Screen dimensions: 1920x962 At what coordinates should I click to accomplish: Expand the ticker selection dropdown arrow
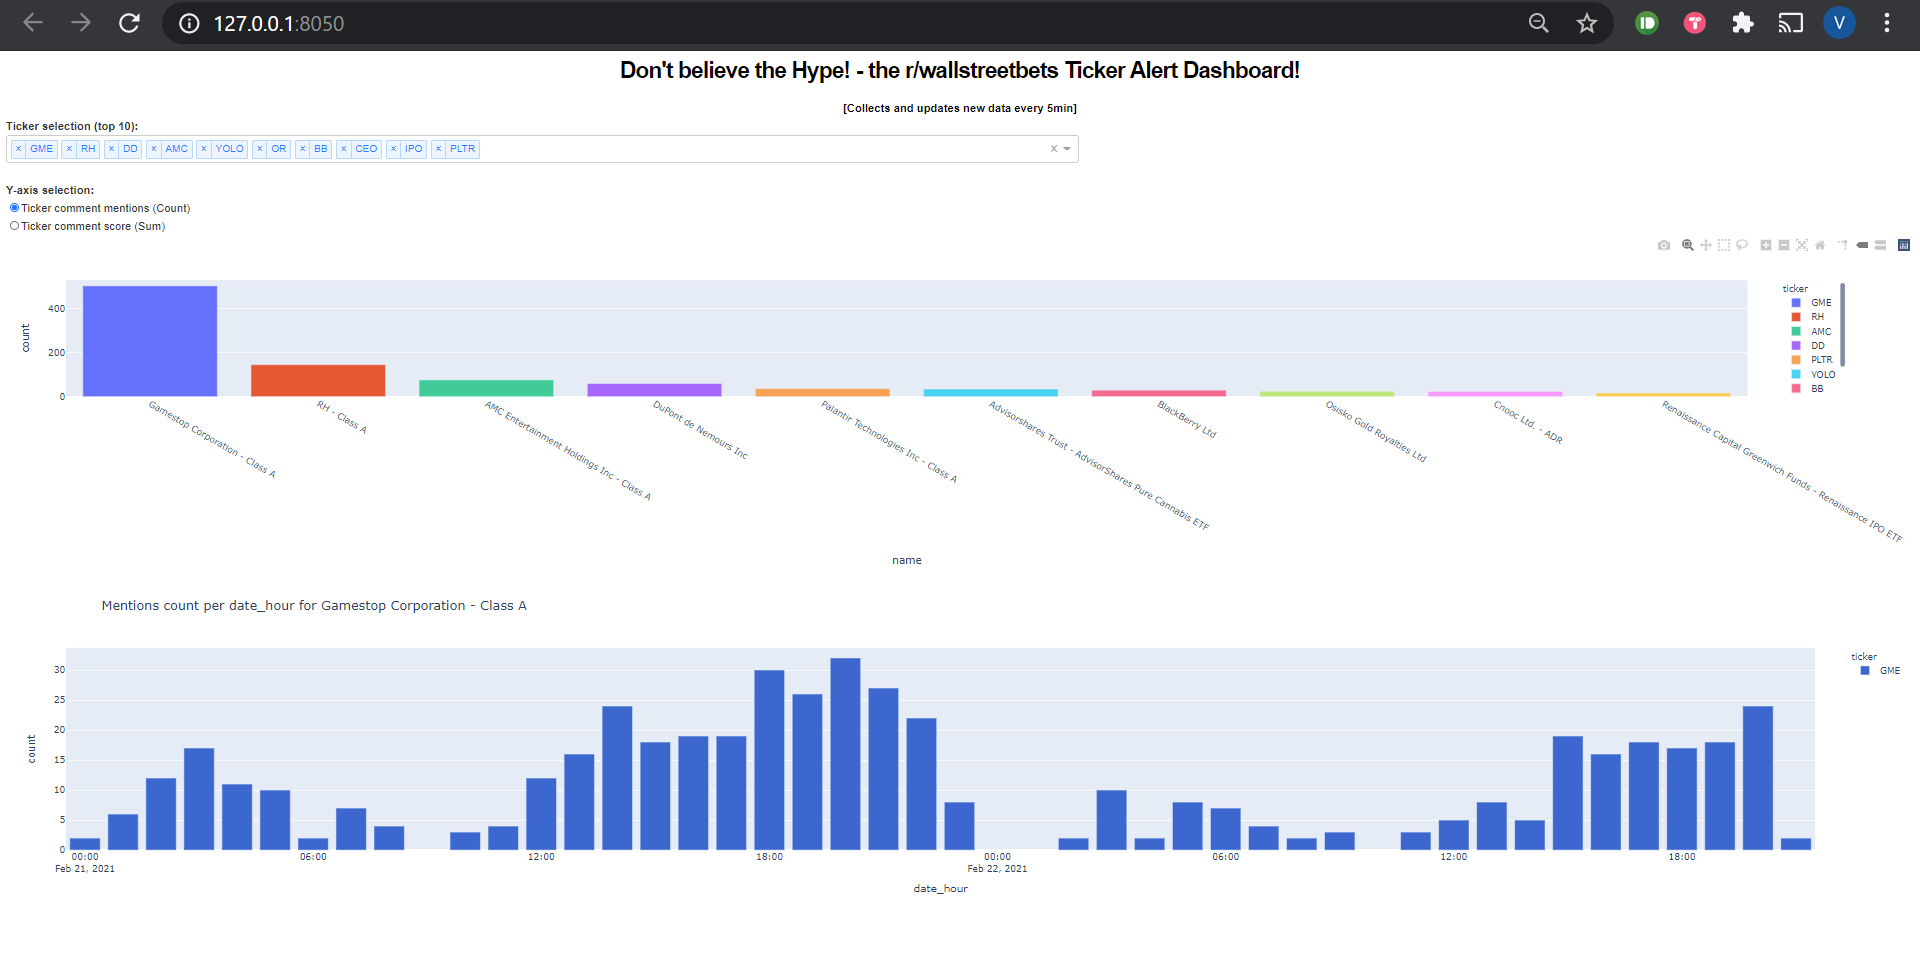pos(1067,149)
